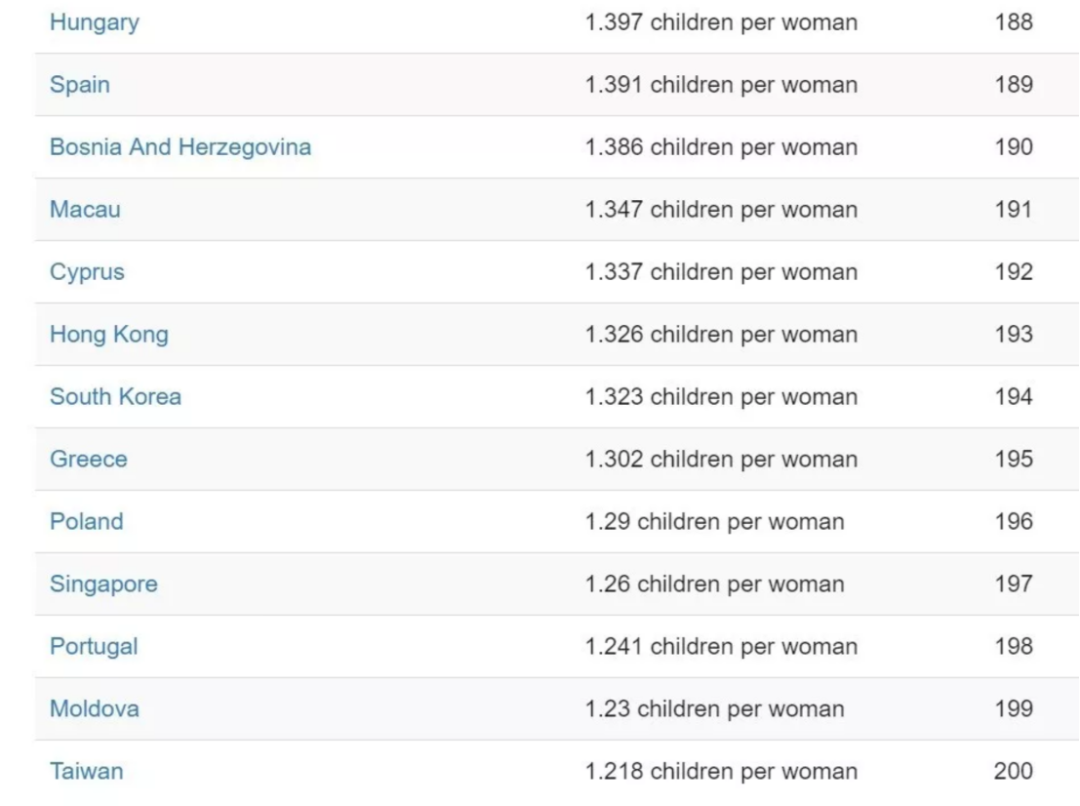Viewport: 1080px width, 806px height.
Task: Select the Singapore link
Action: 103,584
